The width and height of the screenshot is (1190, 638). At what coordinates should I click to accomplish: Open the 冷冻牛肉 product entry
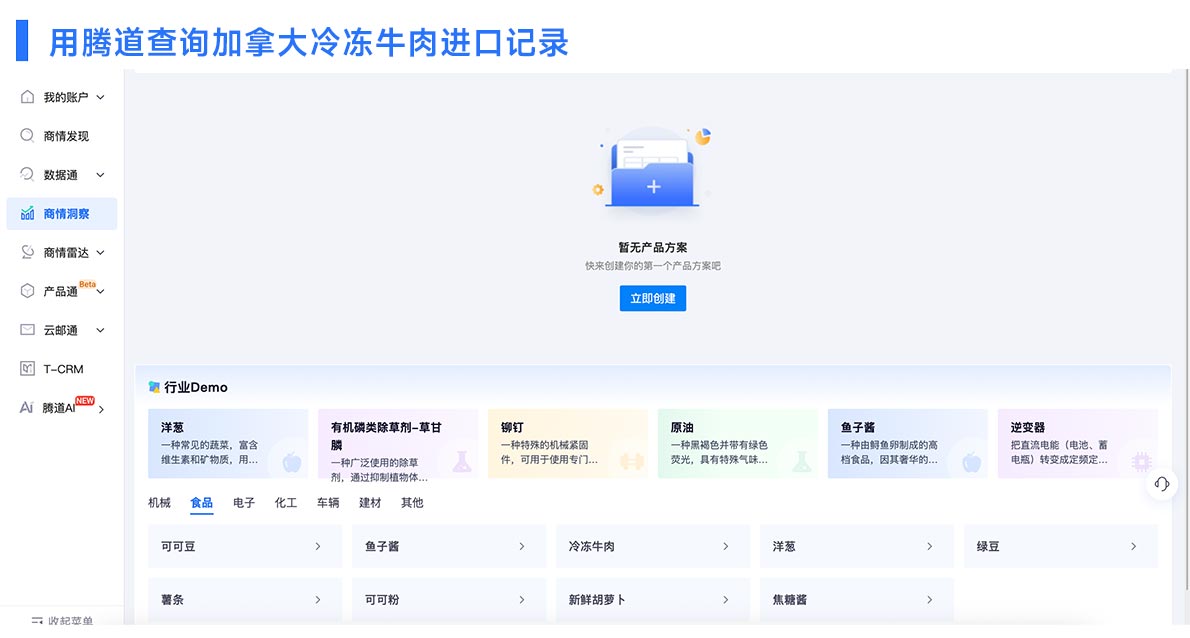(652, 546)
